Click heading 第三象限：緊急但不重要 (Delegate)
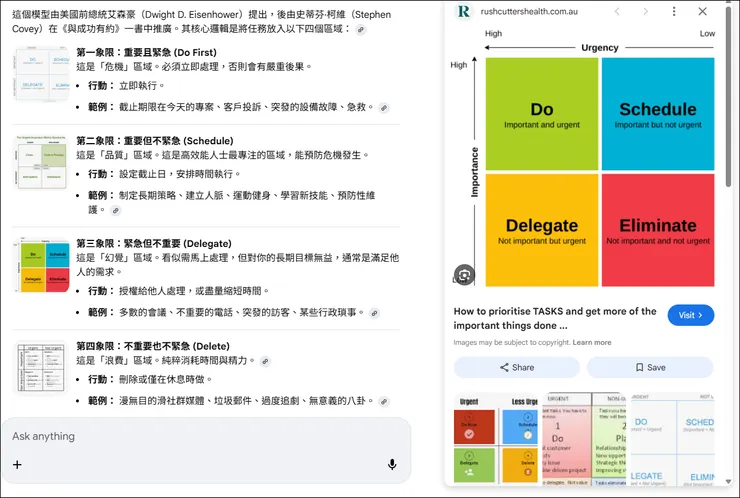The image size is (740, 498). (x=154, y=244)
